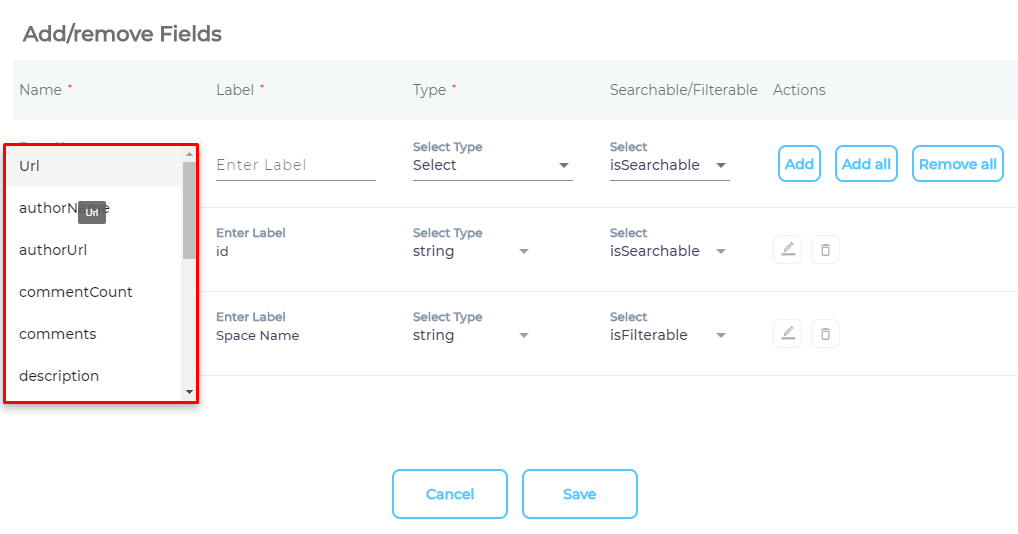Click the Enter Label input field
The image size is (1018, 534).
[295, 165]
